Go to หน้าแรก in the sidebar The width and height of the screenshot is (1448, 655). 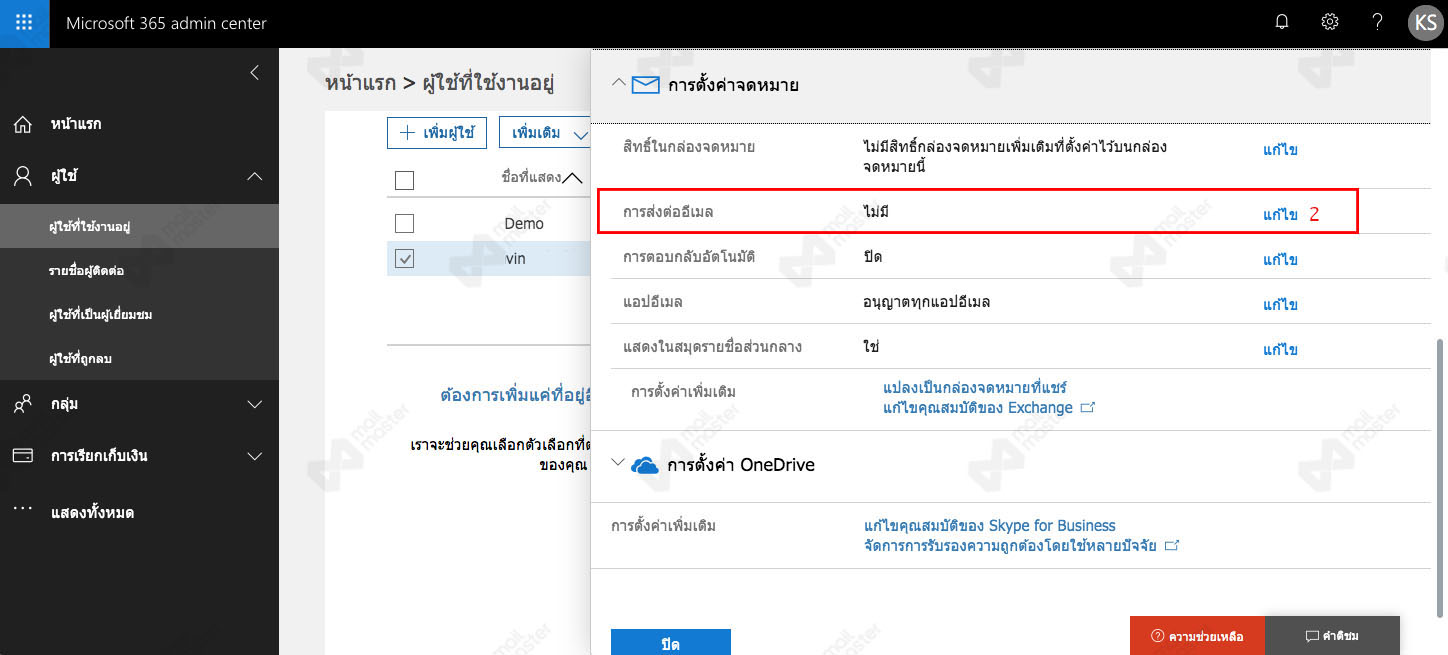pos(75,124)
